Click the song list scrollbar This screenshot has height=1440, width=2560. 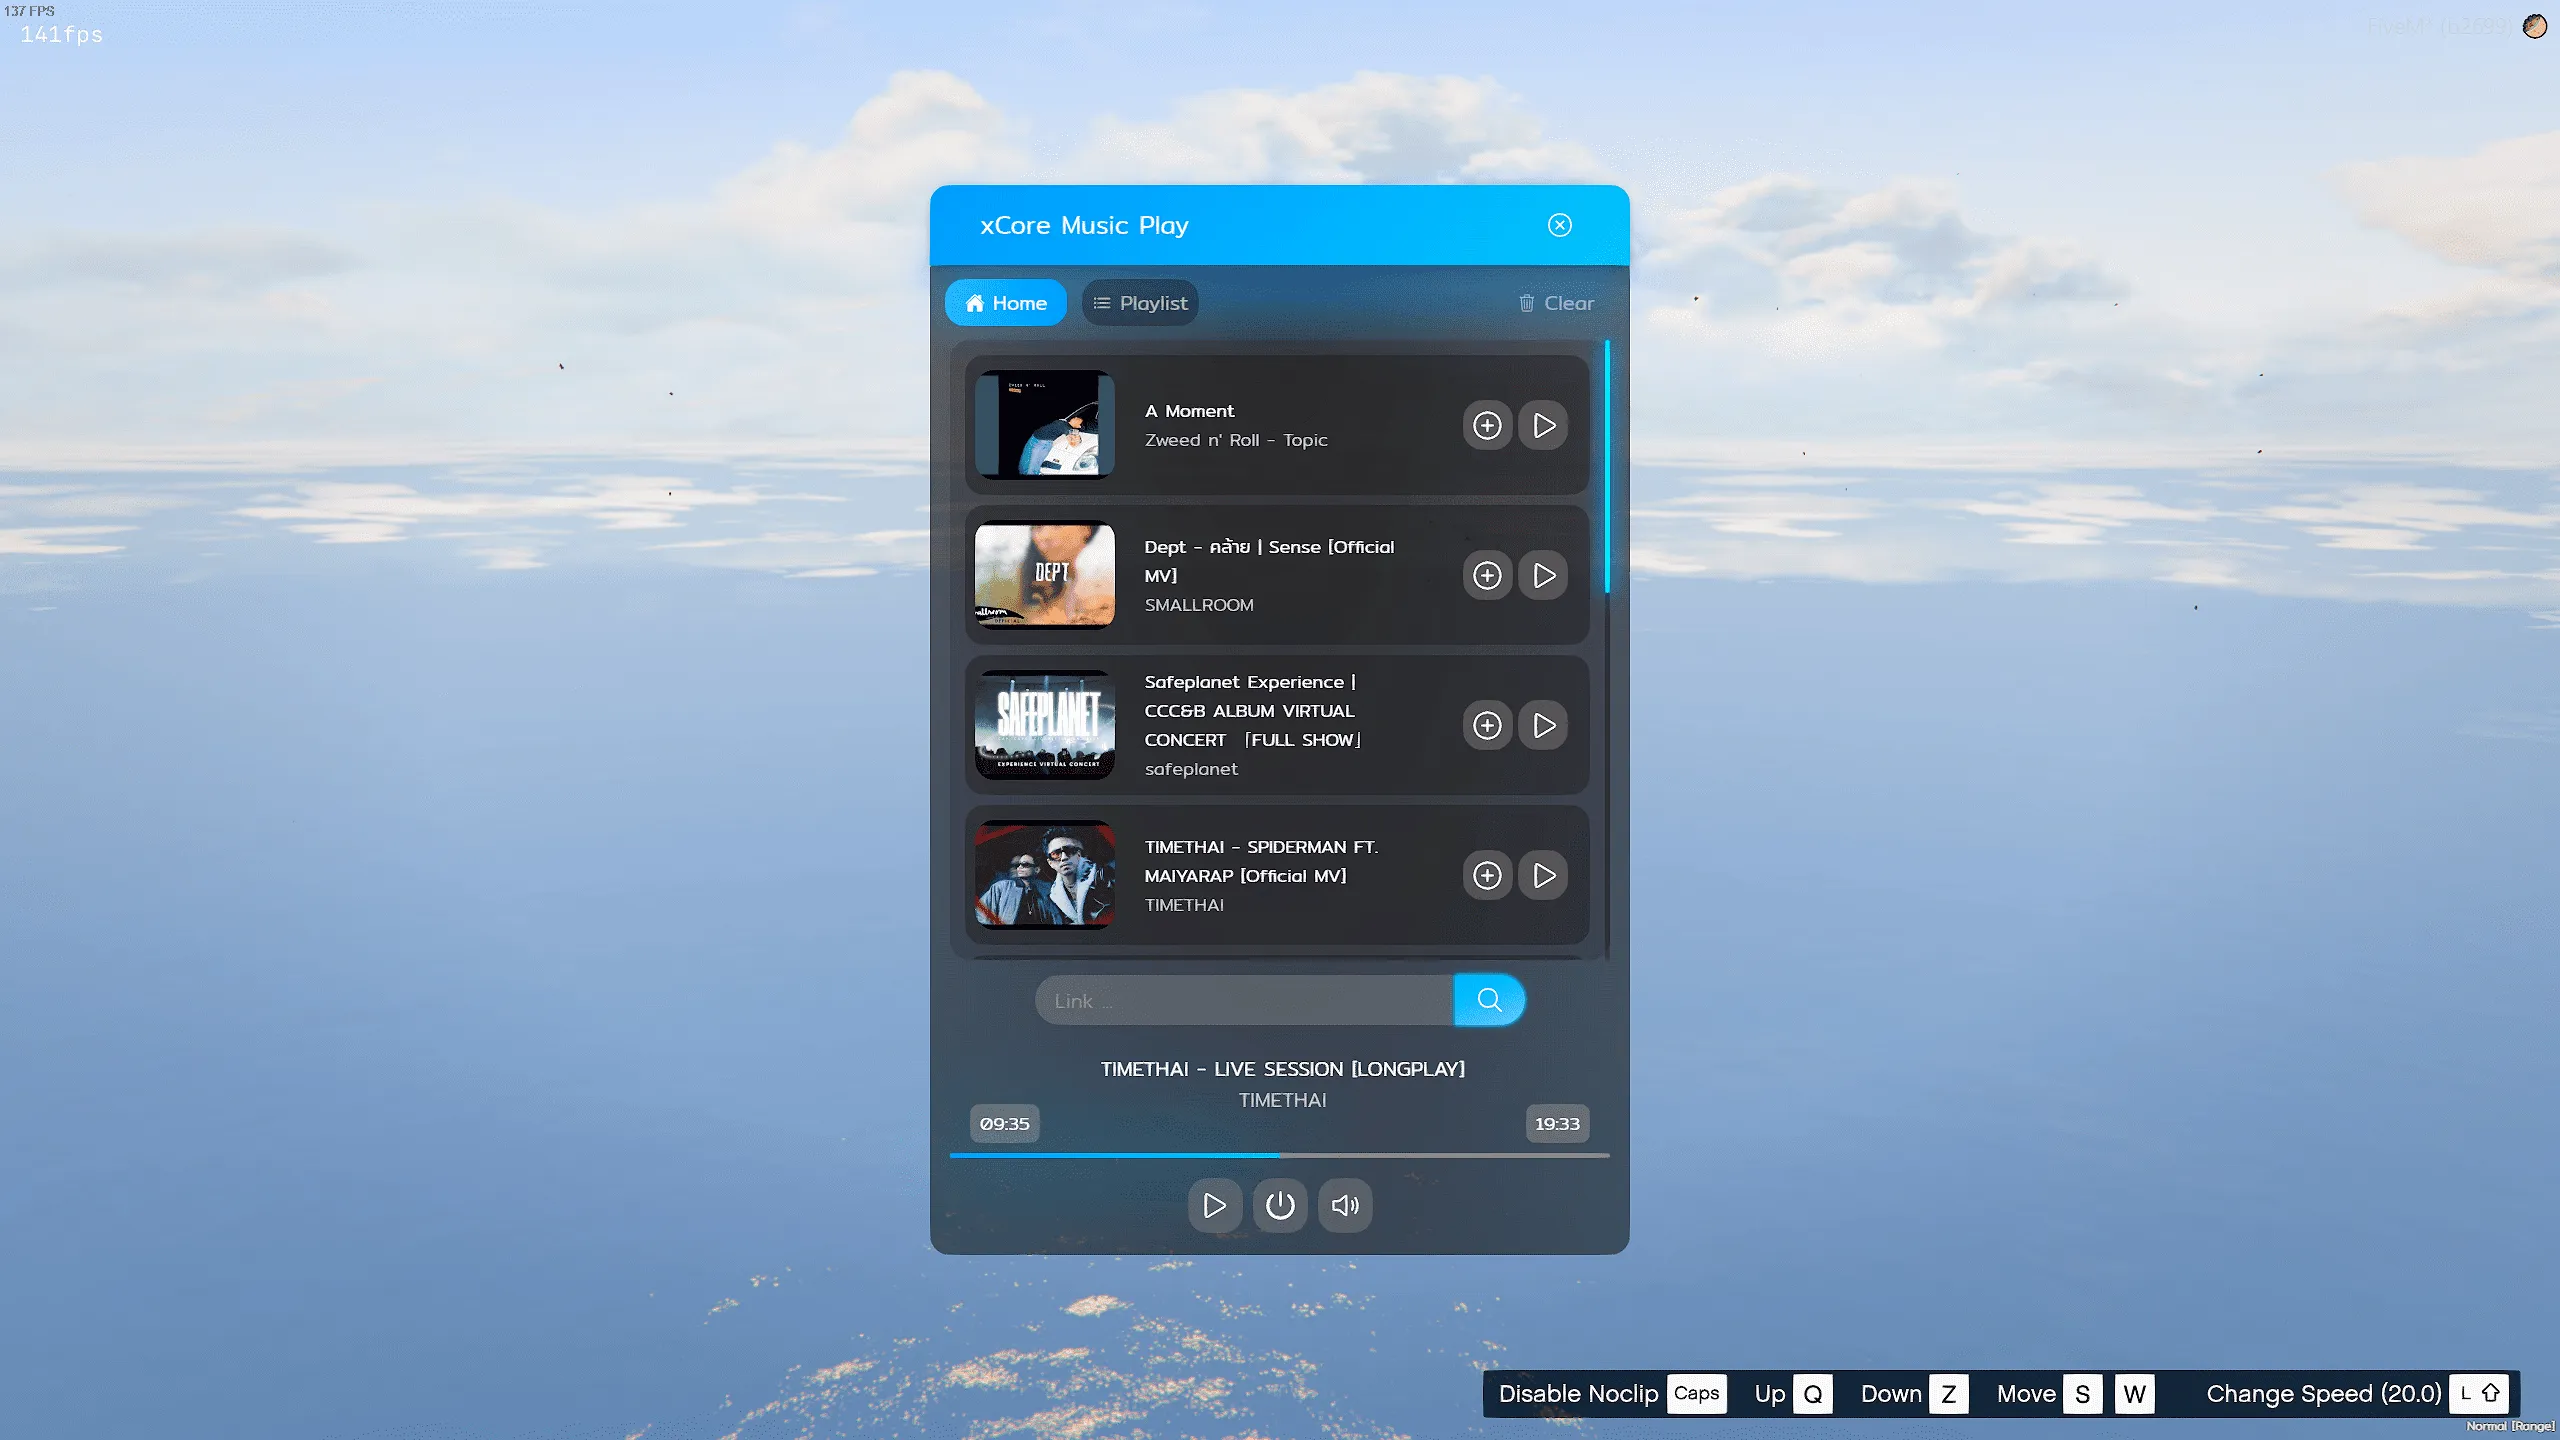click(x=1607, y=467)
